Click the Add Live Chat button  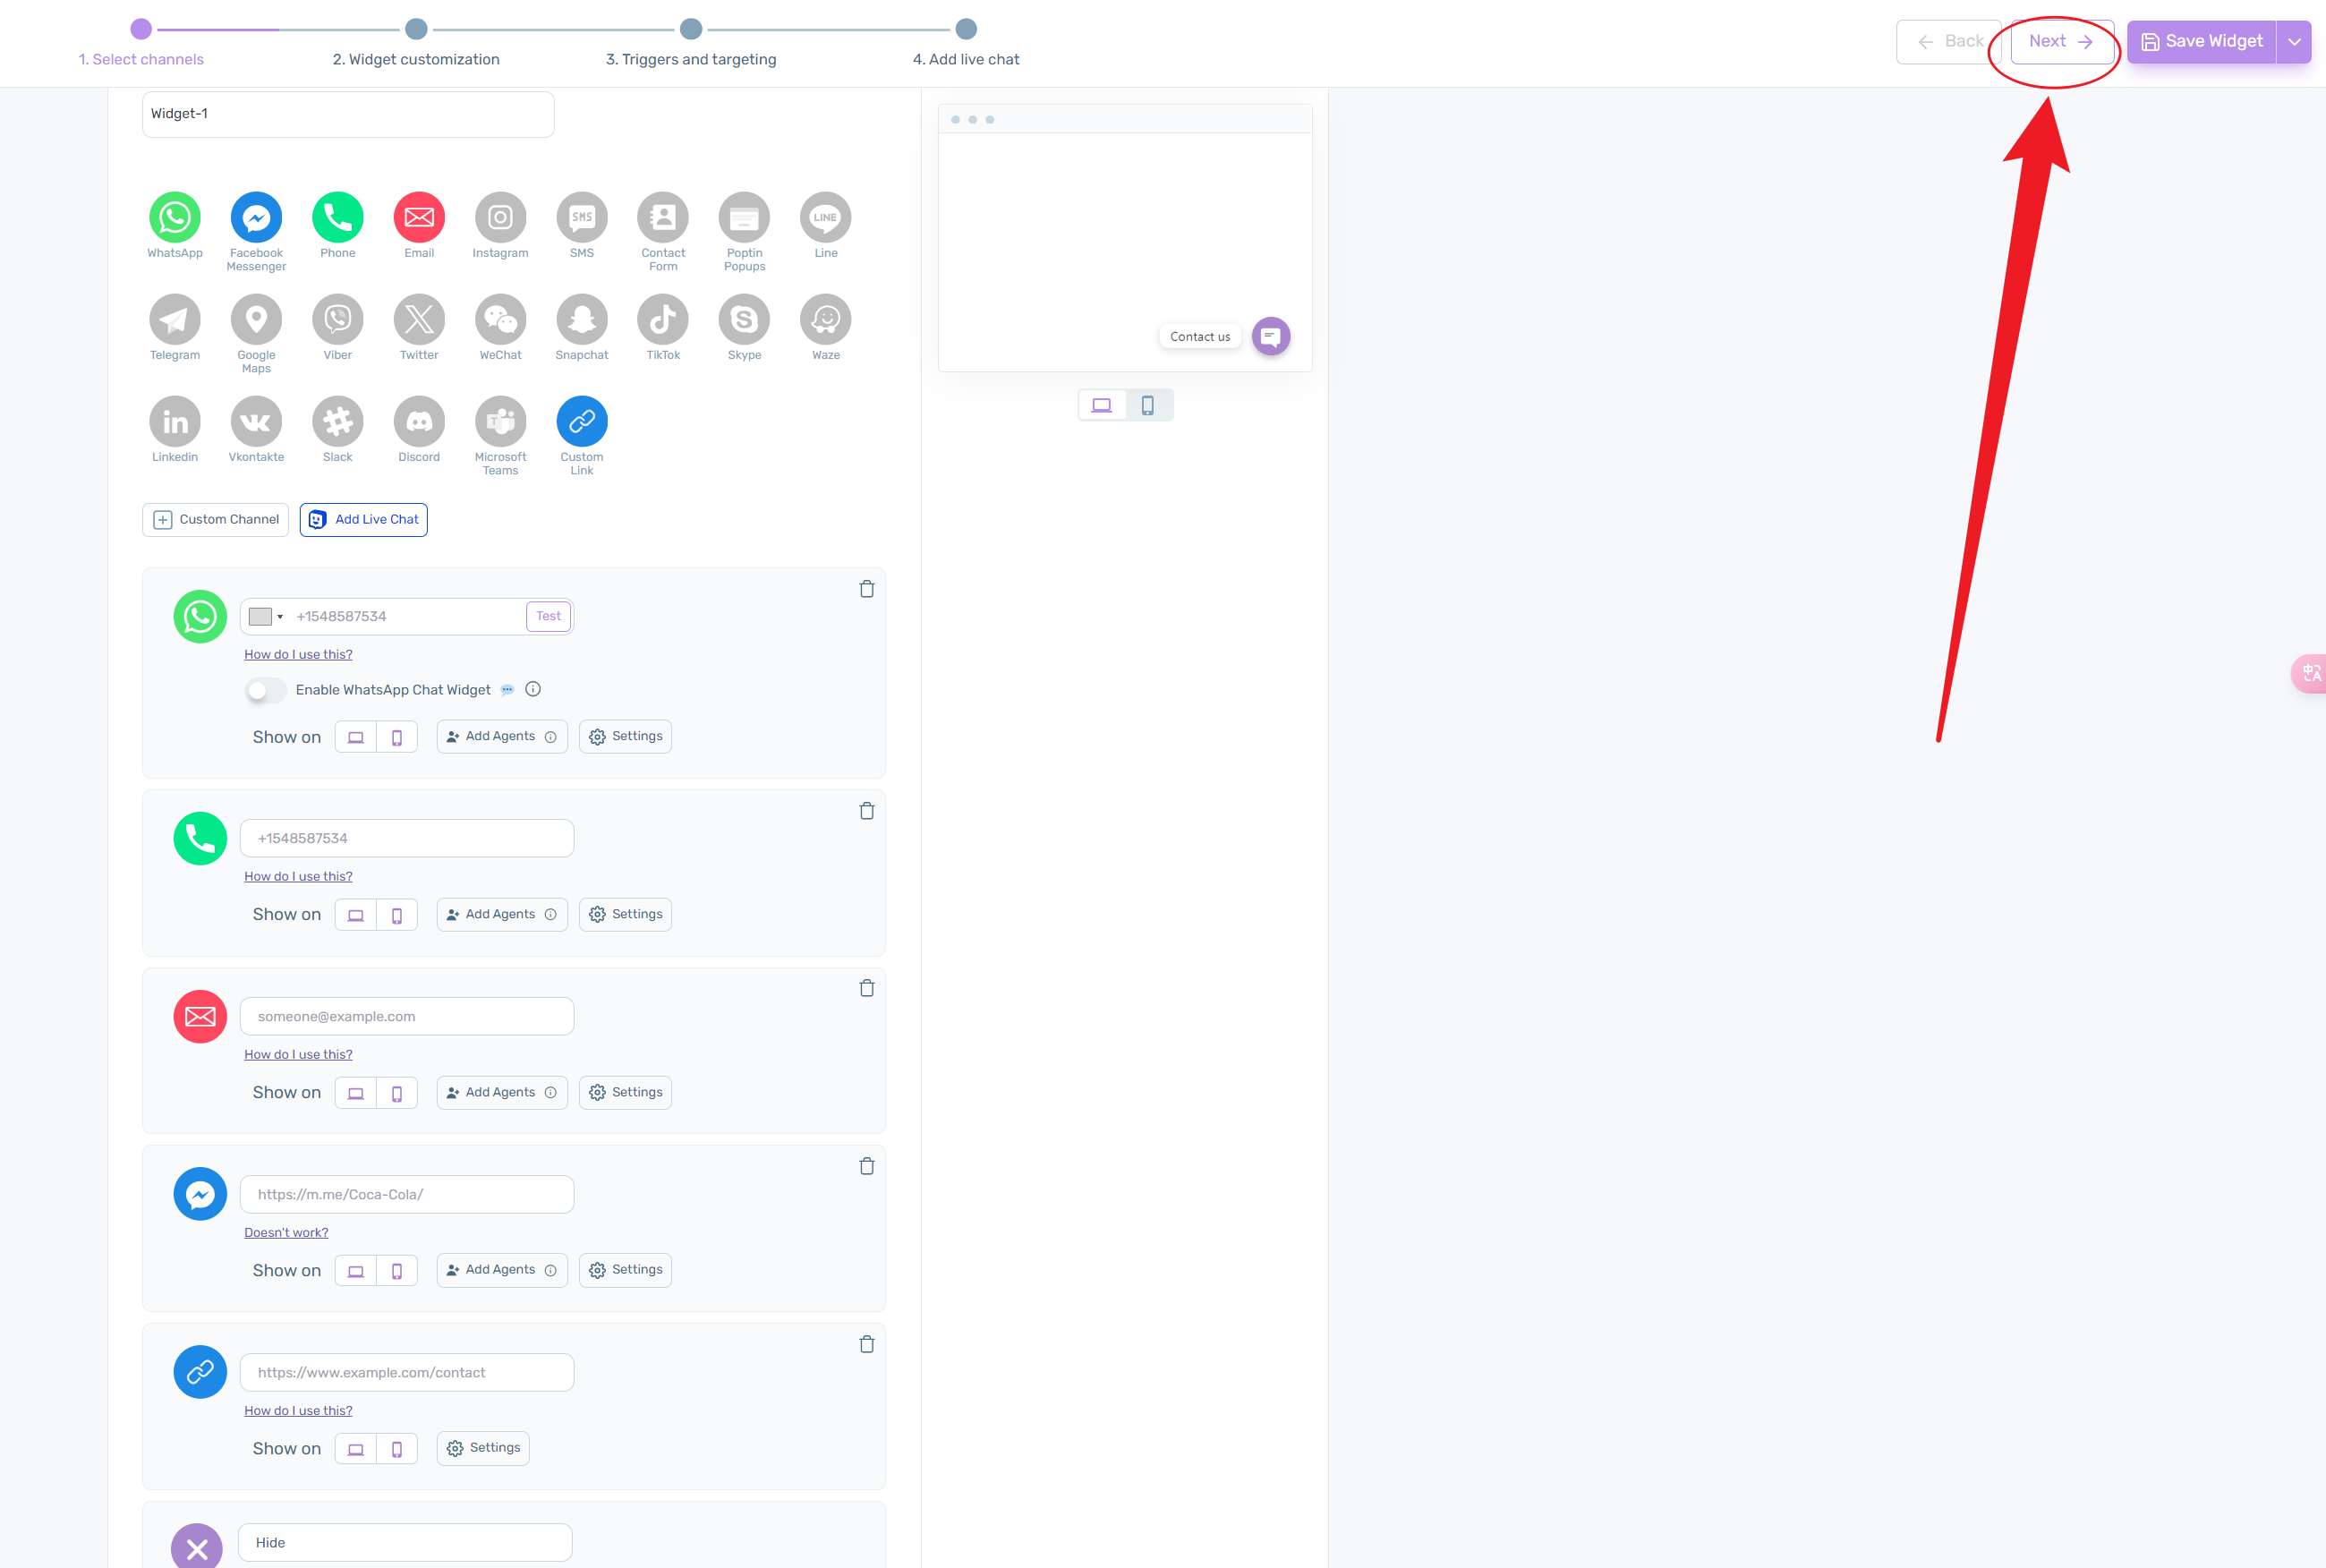tap(362, 518)
